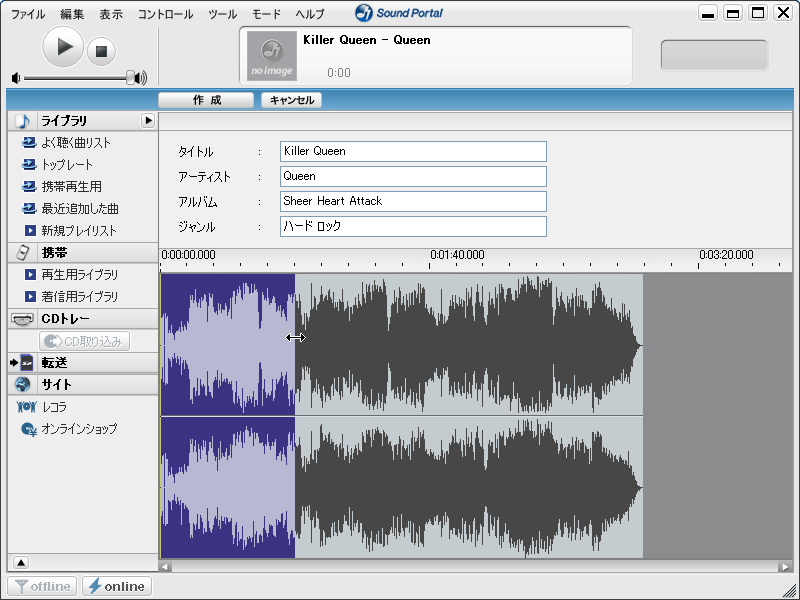This screenshot has height=600, width=800.
Task: Click the オンラインショップ icon
Action: click(x=29, y=430)
